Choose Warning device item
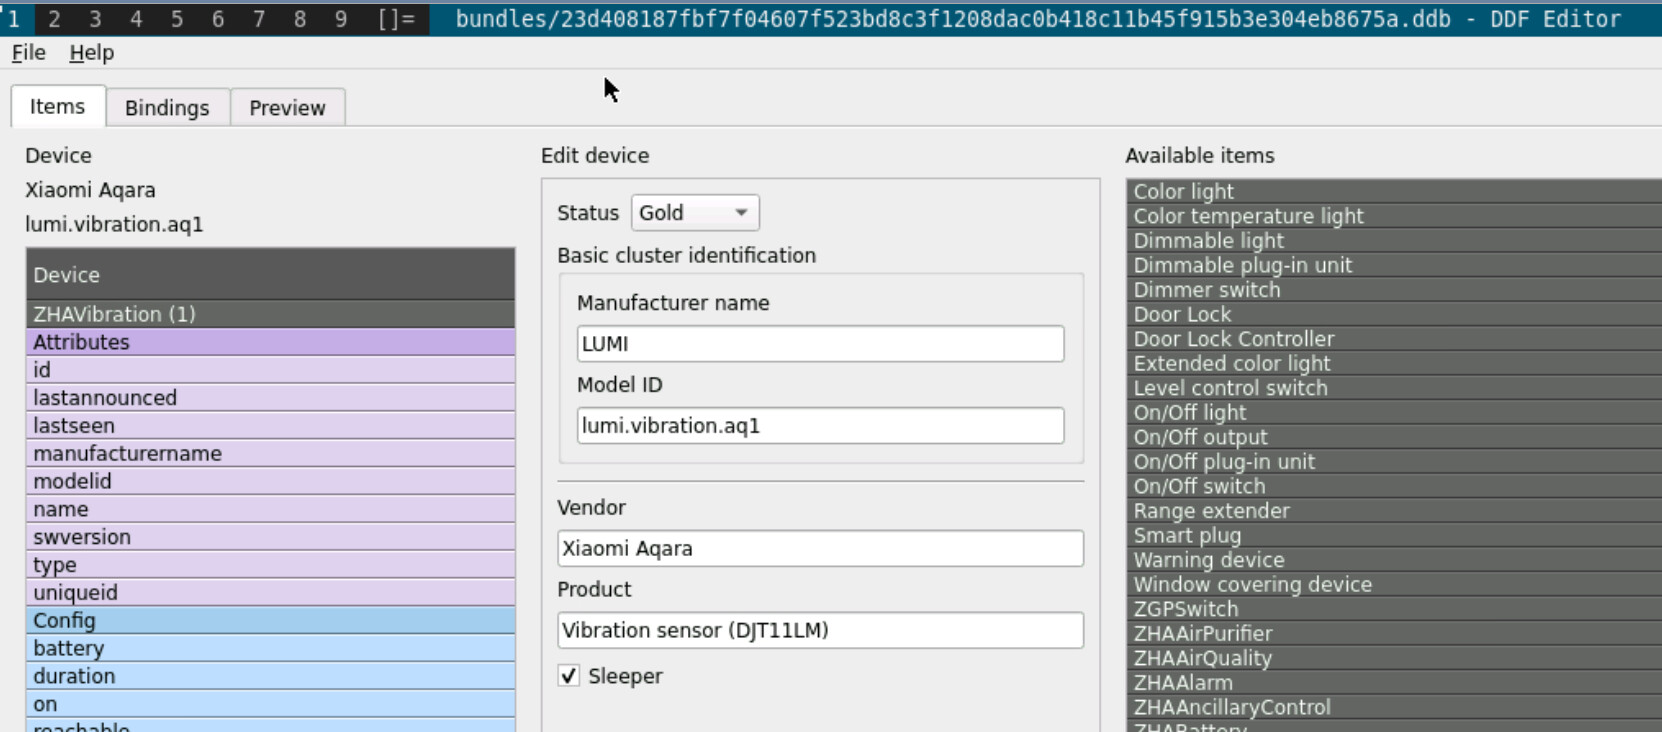The height and width of the screenshot is (732, 1662). 1394,560
